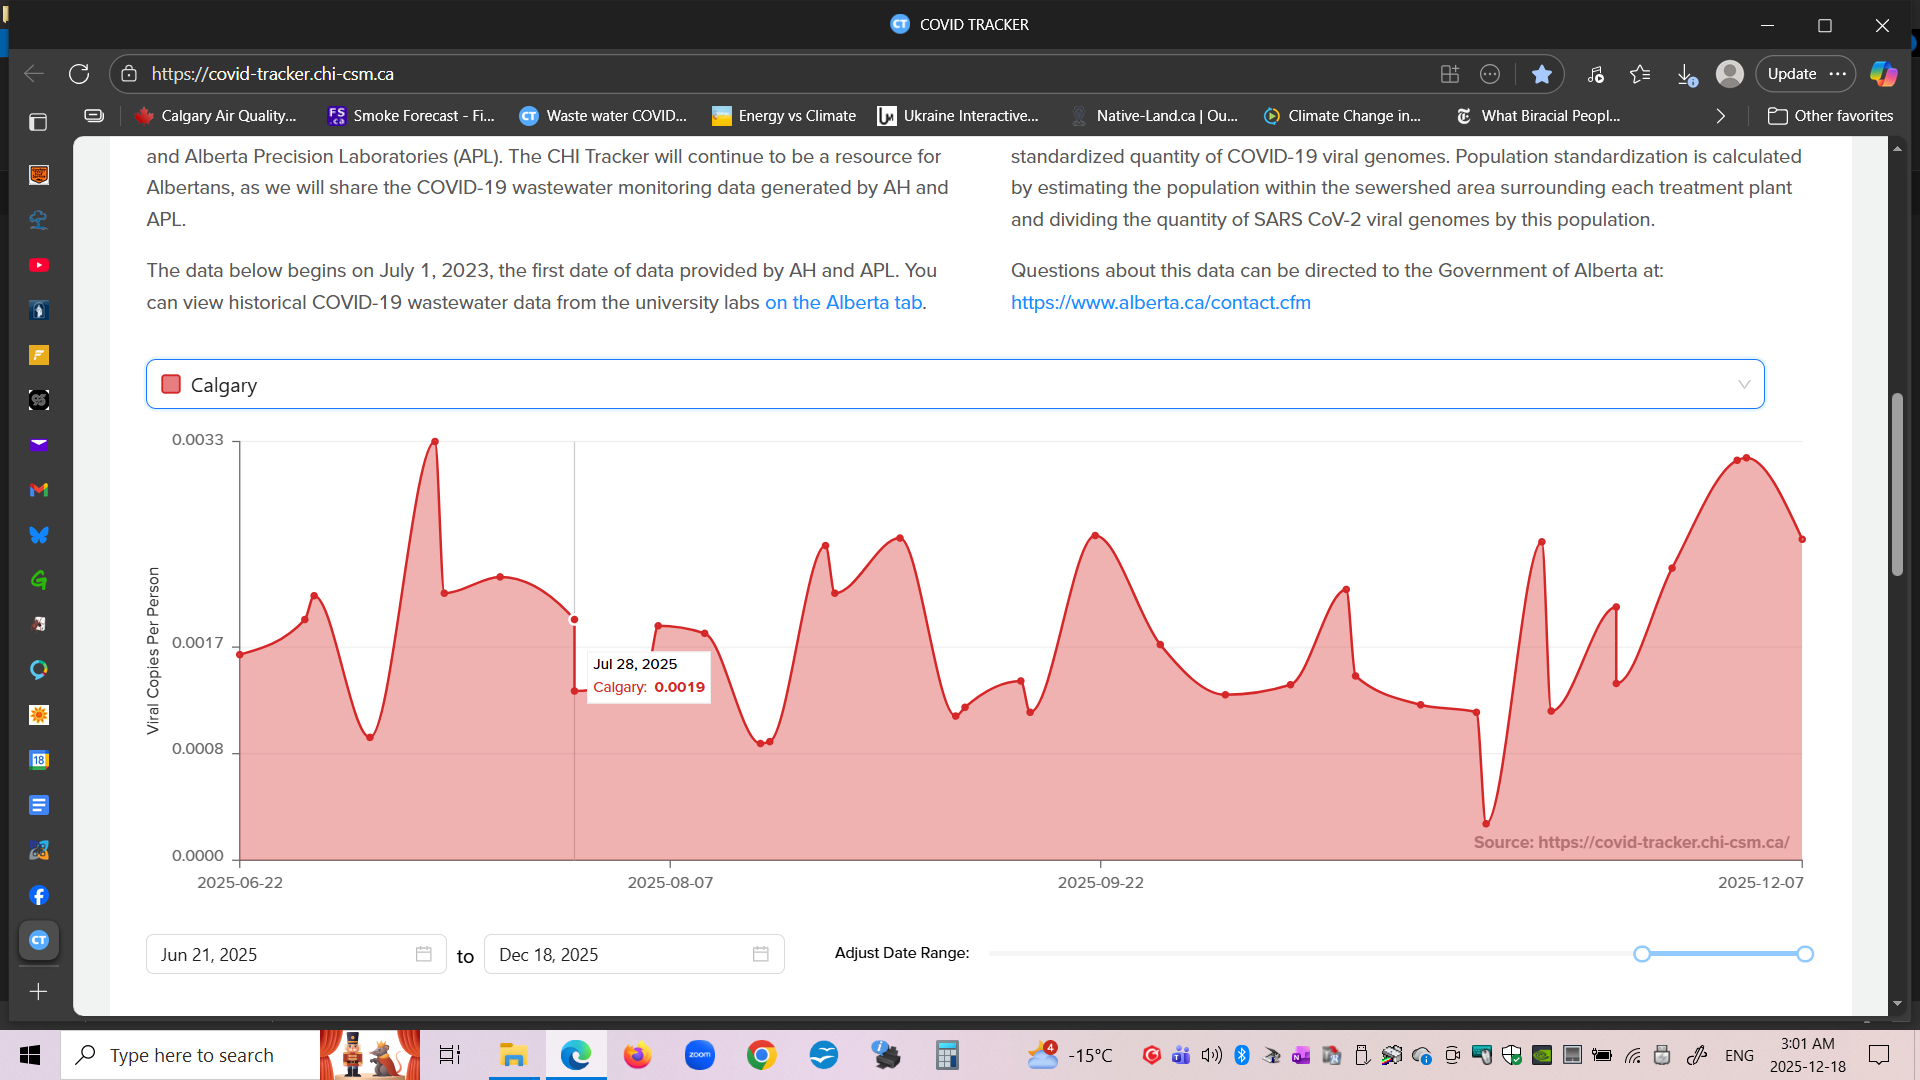Open Smoke Forecast bookmark

pos(411,116)
